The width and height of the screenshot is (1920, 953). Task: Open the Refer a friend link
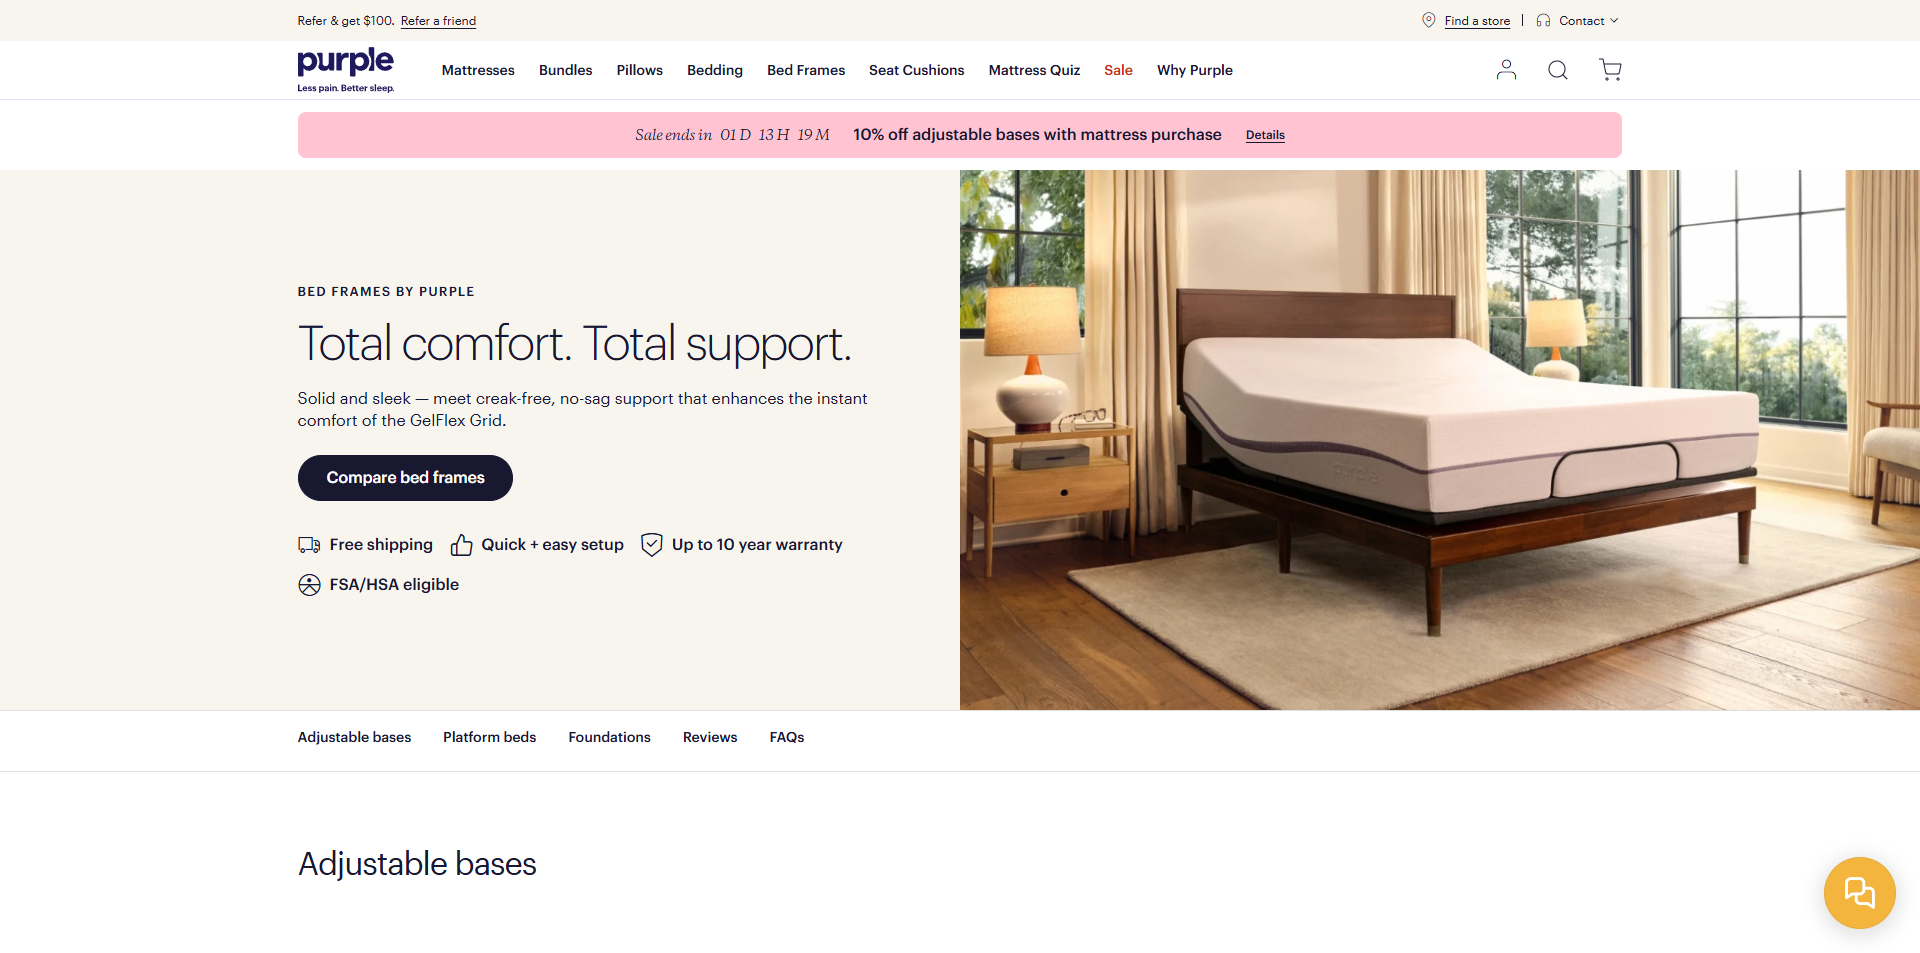[x=438, y=21]
